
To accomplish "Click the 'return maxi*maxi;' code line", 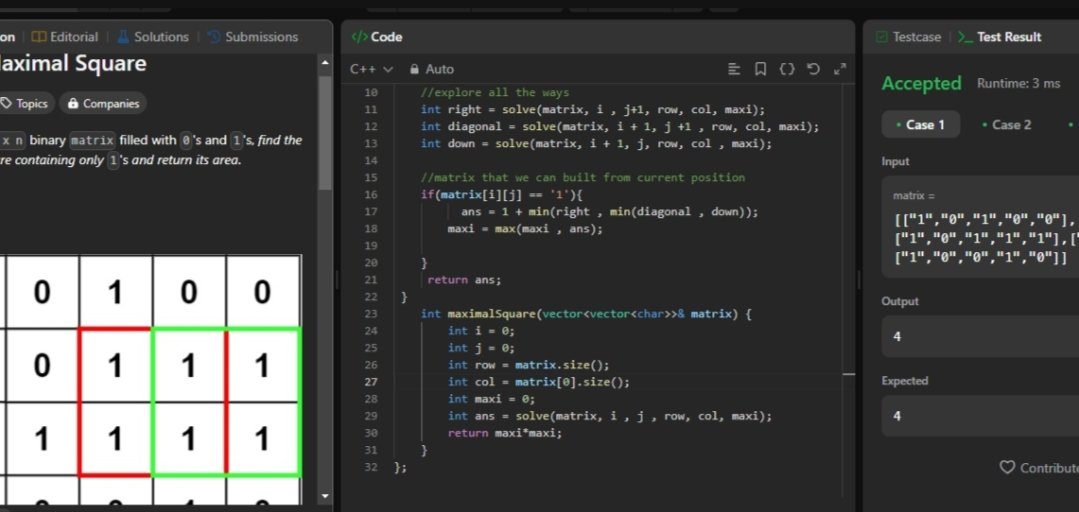I will pos(504,433).
